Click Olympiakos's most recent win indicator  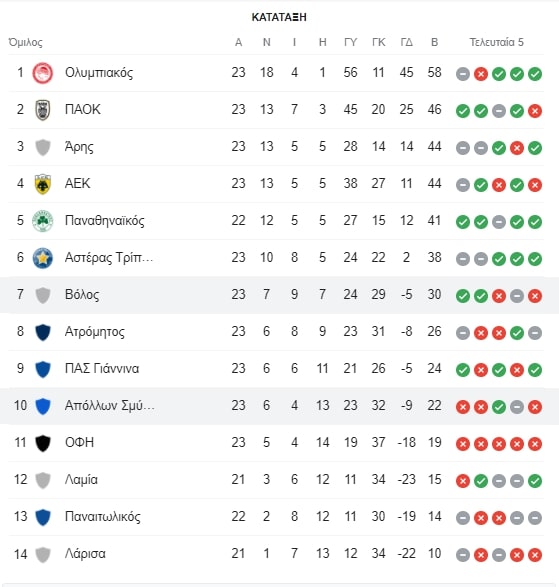pyautogui.click(x=535, y=74)
